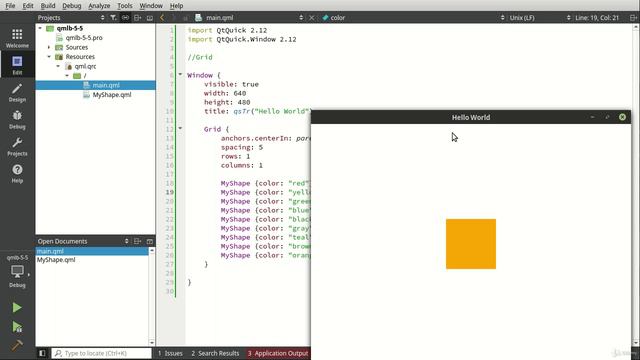
Task: Run the project with green play button
Action: pyautogui.click(x=17, y=307)
